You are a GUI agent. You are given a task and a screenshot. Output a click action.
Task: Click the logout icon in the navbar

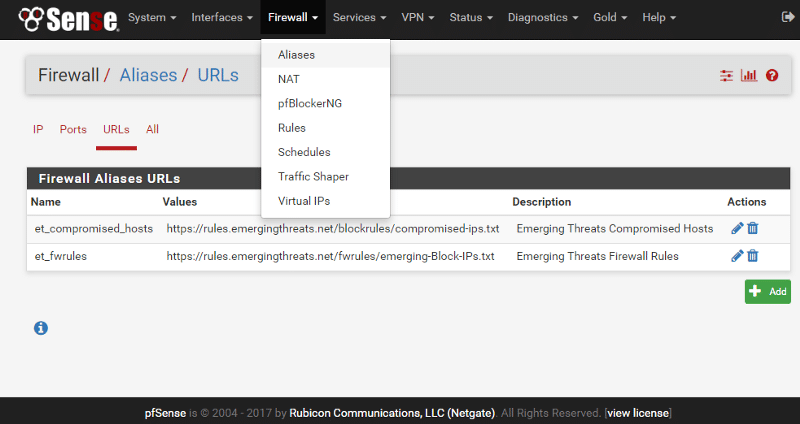(x=788, y=17)
